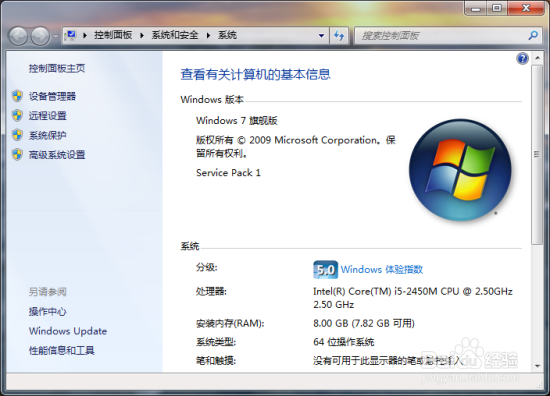The height and width of the screenshot is (396, 550).
Task: Click the shield icon beside 系统保护
Action: [x=17, y=135]
